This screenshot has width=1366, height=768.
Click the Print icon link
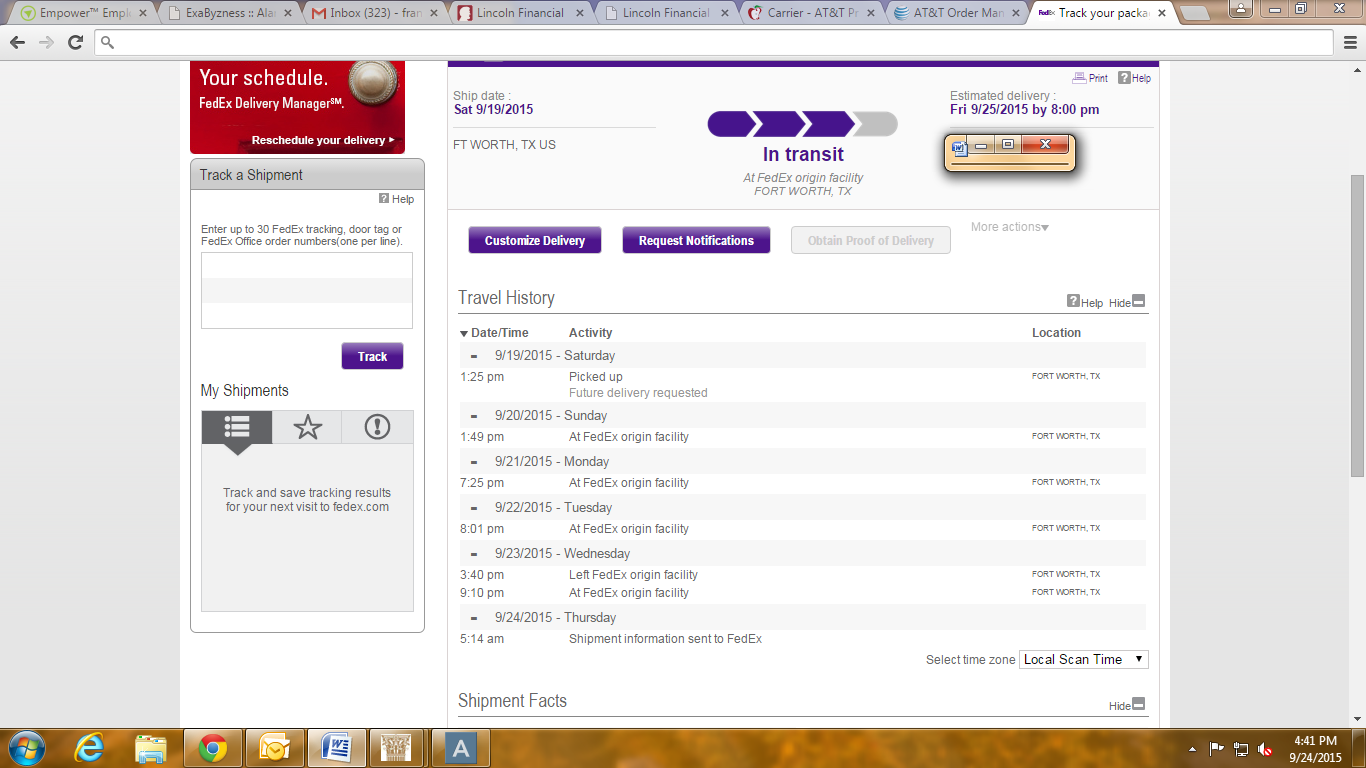pyautogui.click(x=1090, y=78)
